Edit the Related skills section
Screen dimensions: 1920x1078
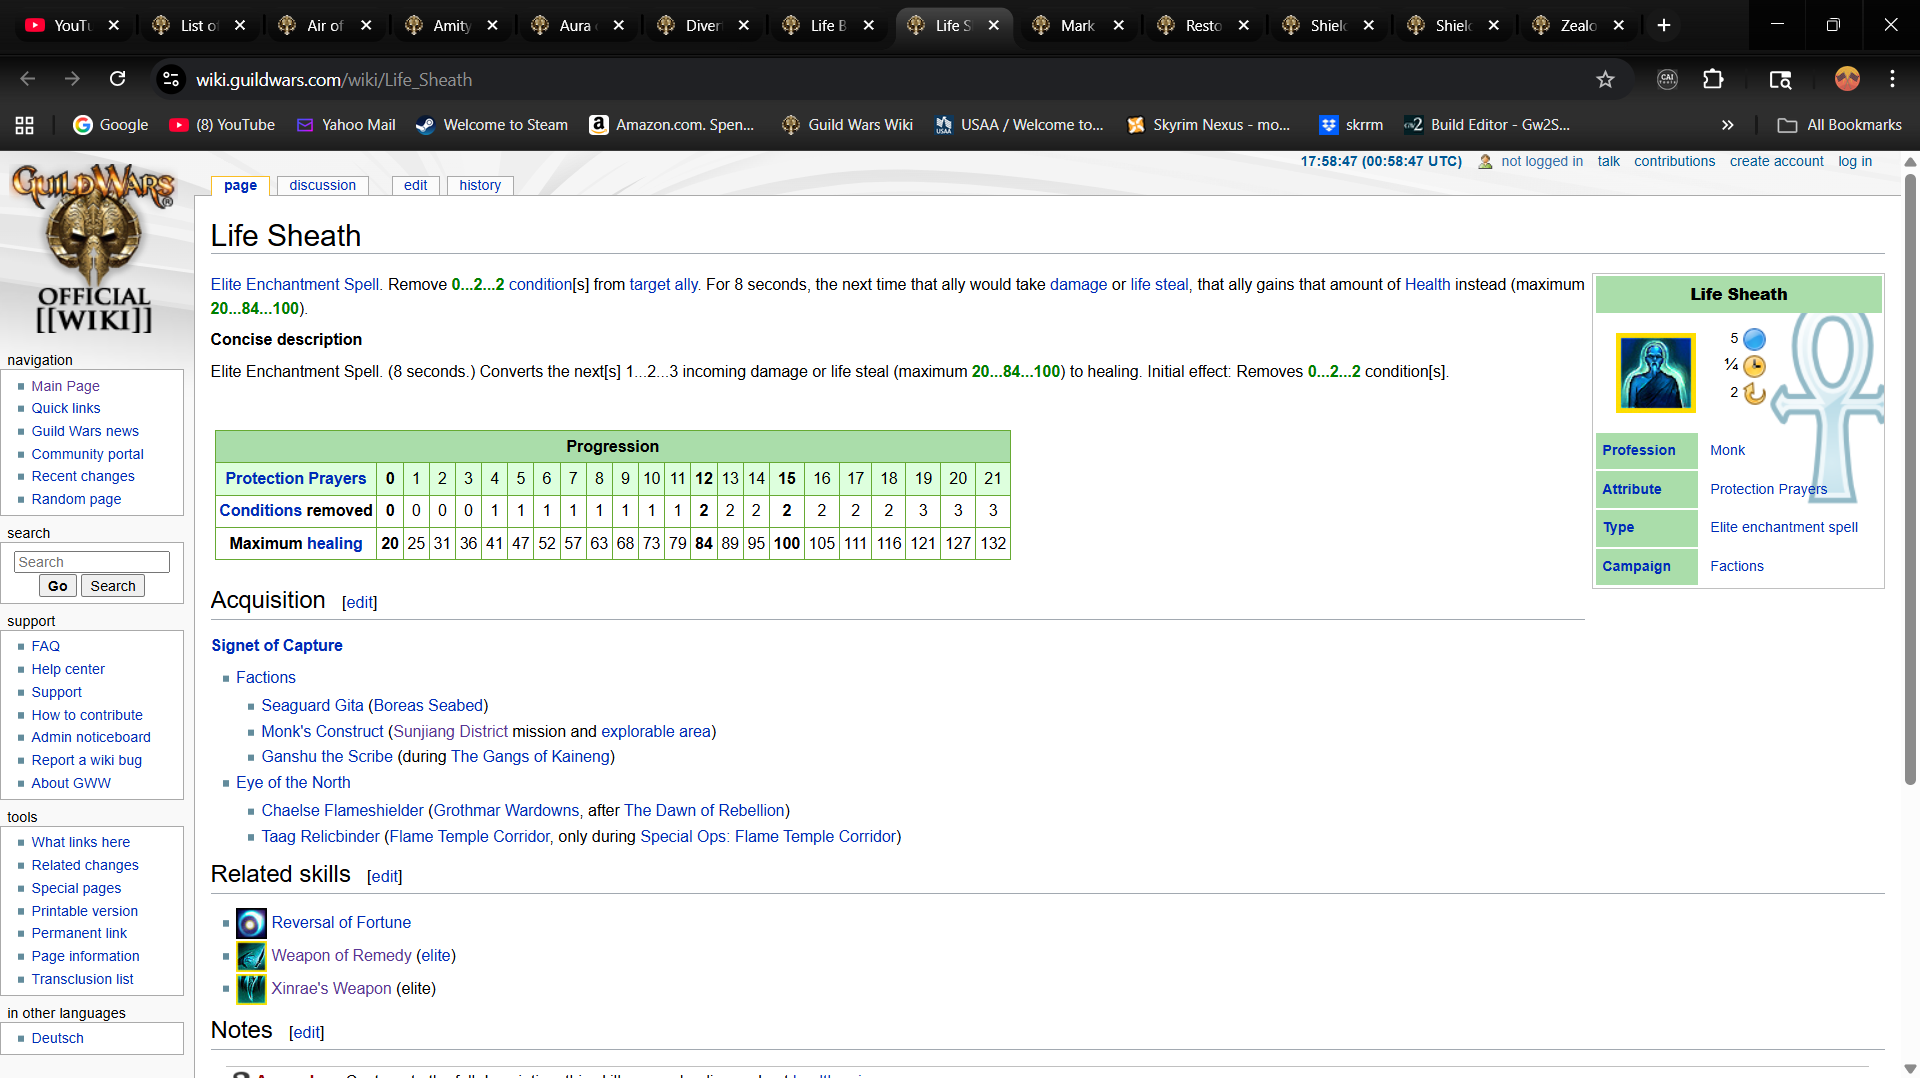384,876
